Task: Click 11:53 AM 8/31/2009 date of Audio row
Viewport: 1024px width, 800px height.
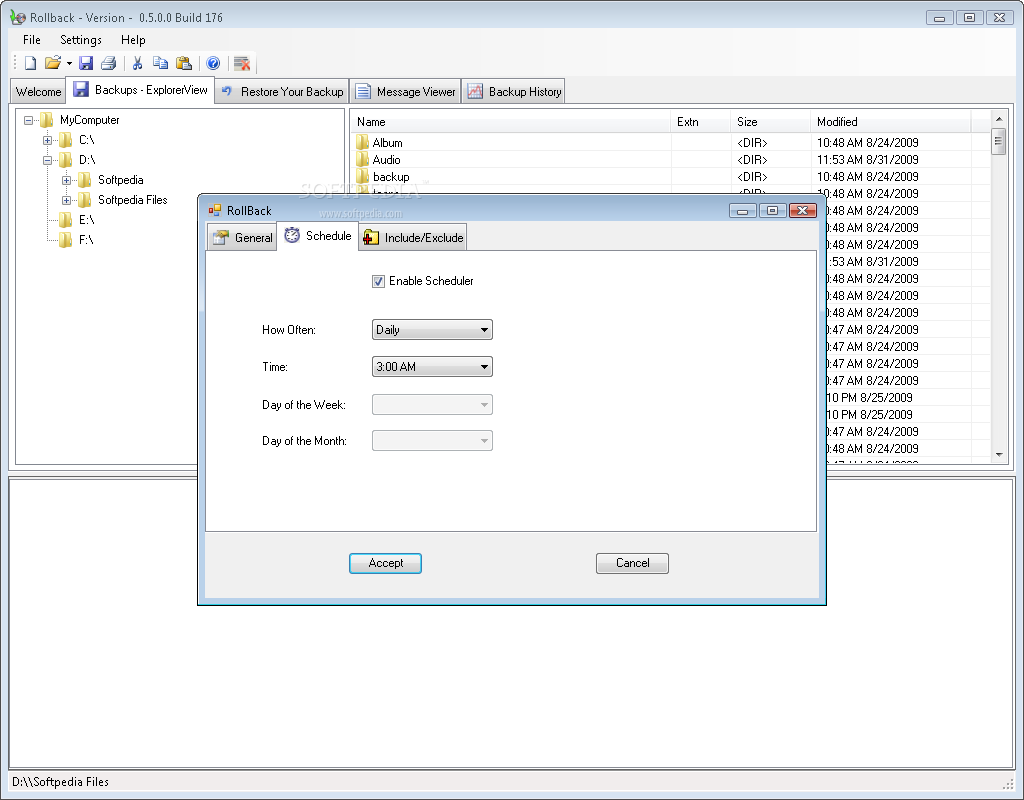Action: click(x=867, y=160)
